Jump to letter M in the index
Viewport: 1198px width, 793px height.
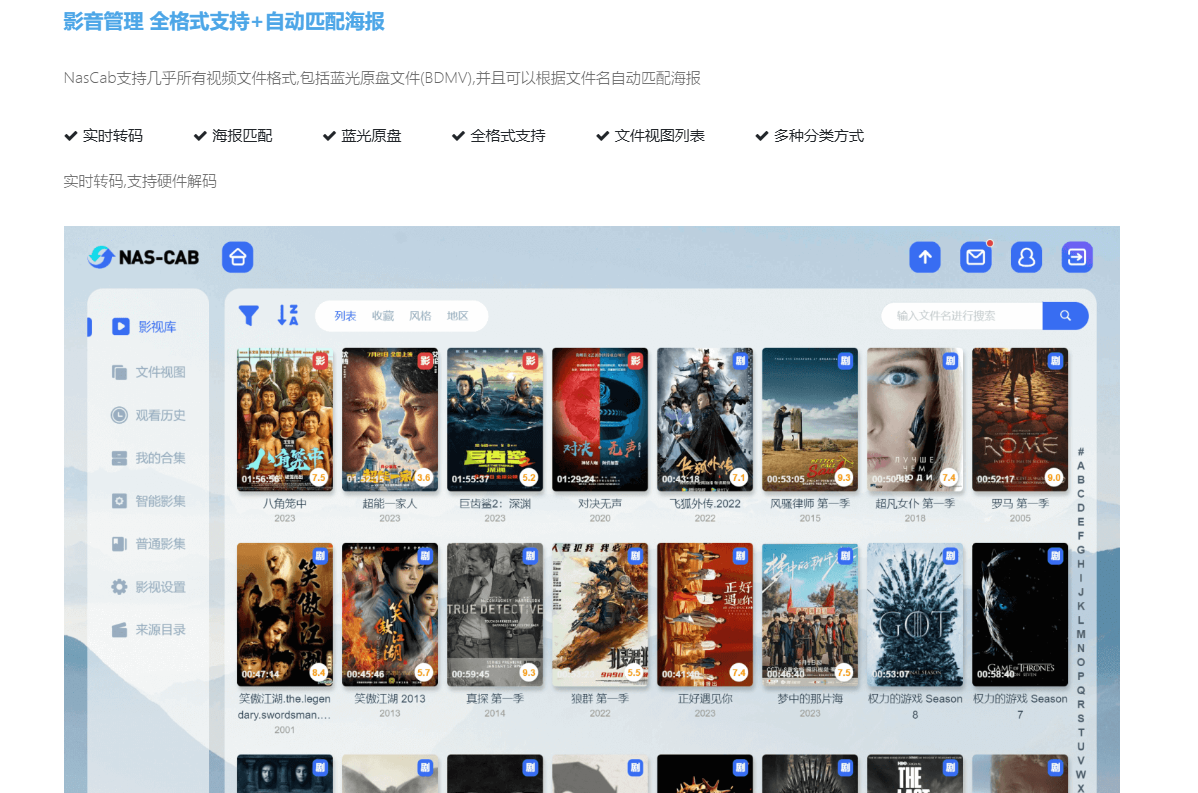(x=1081, y=634)
